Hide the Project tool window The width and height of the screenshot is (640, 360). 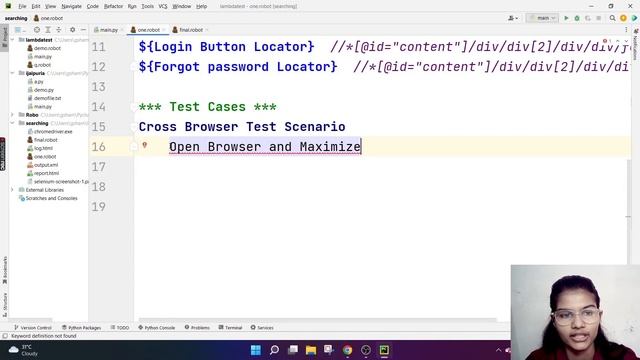(x=83, y=30)
